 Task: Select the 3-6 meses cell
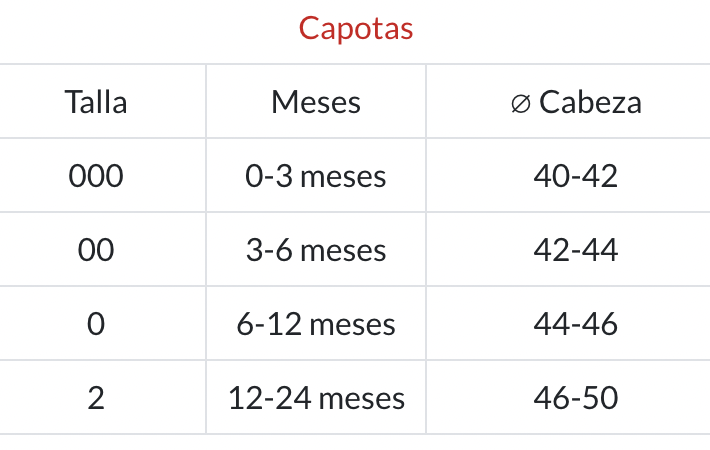pyautogui.click(x=316, y=250)
